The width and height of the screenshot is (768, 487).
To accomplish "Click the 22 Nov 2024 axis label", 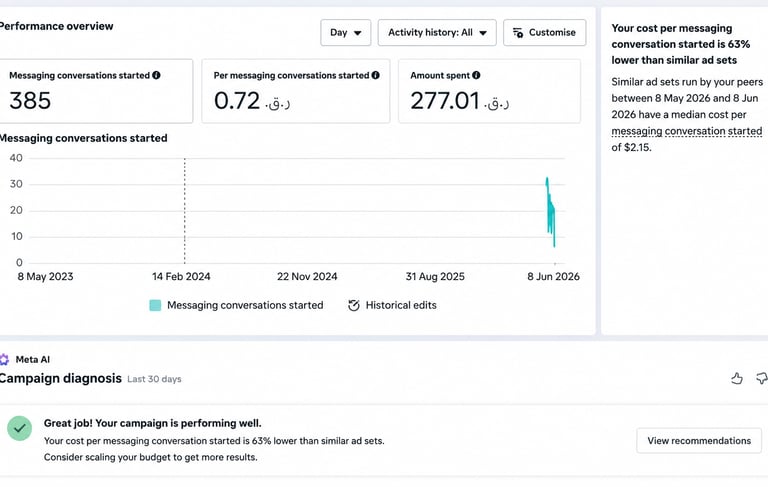I will click(x=307, y=277).
